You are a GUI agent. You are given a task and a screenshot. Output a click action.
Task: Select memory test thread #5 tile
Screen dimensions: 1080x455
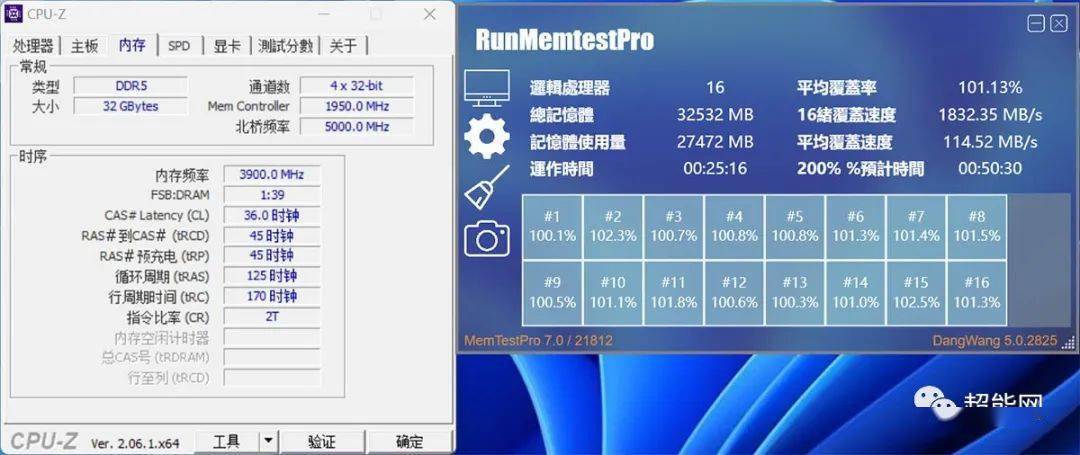click(795, 226)
